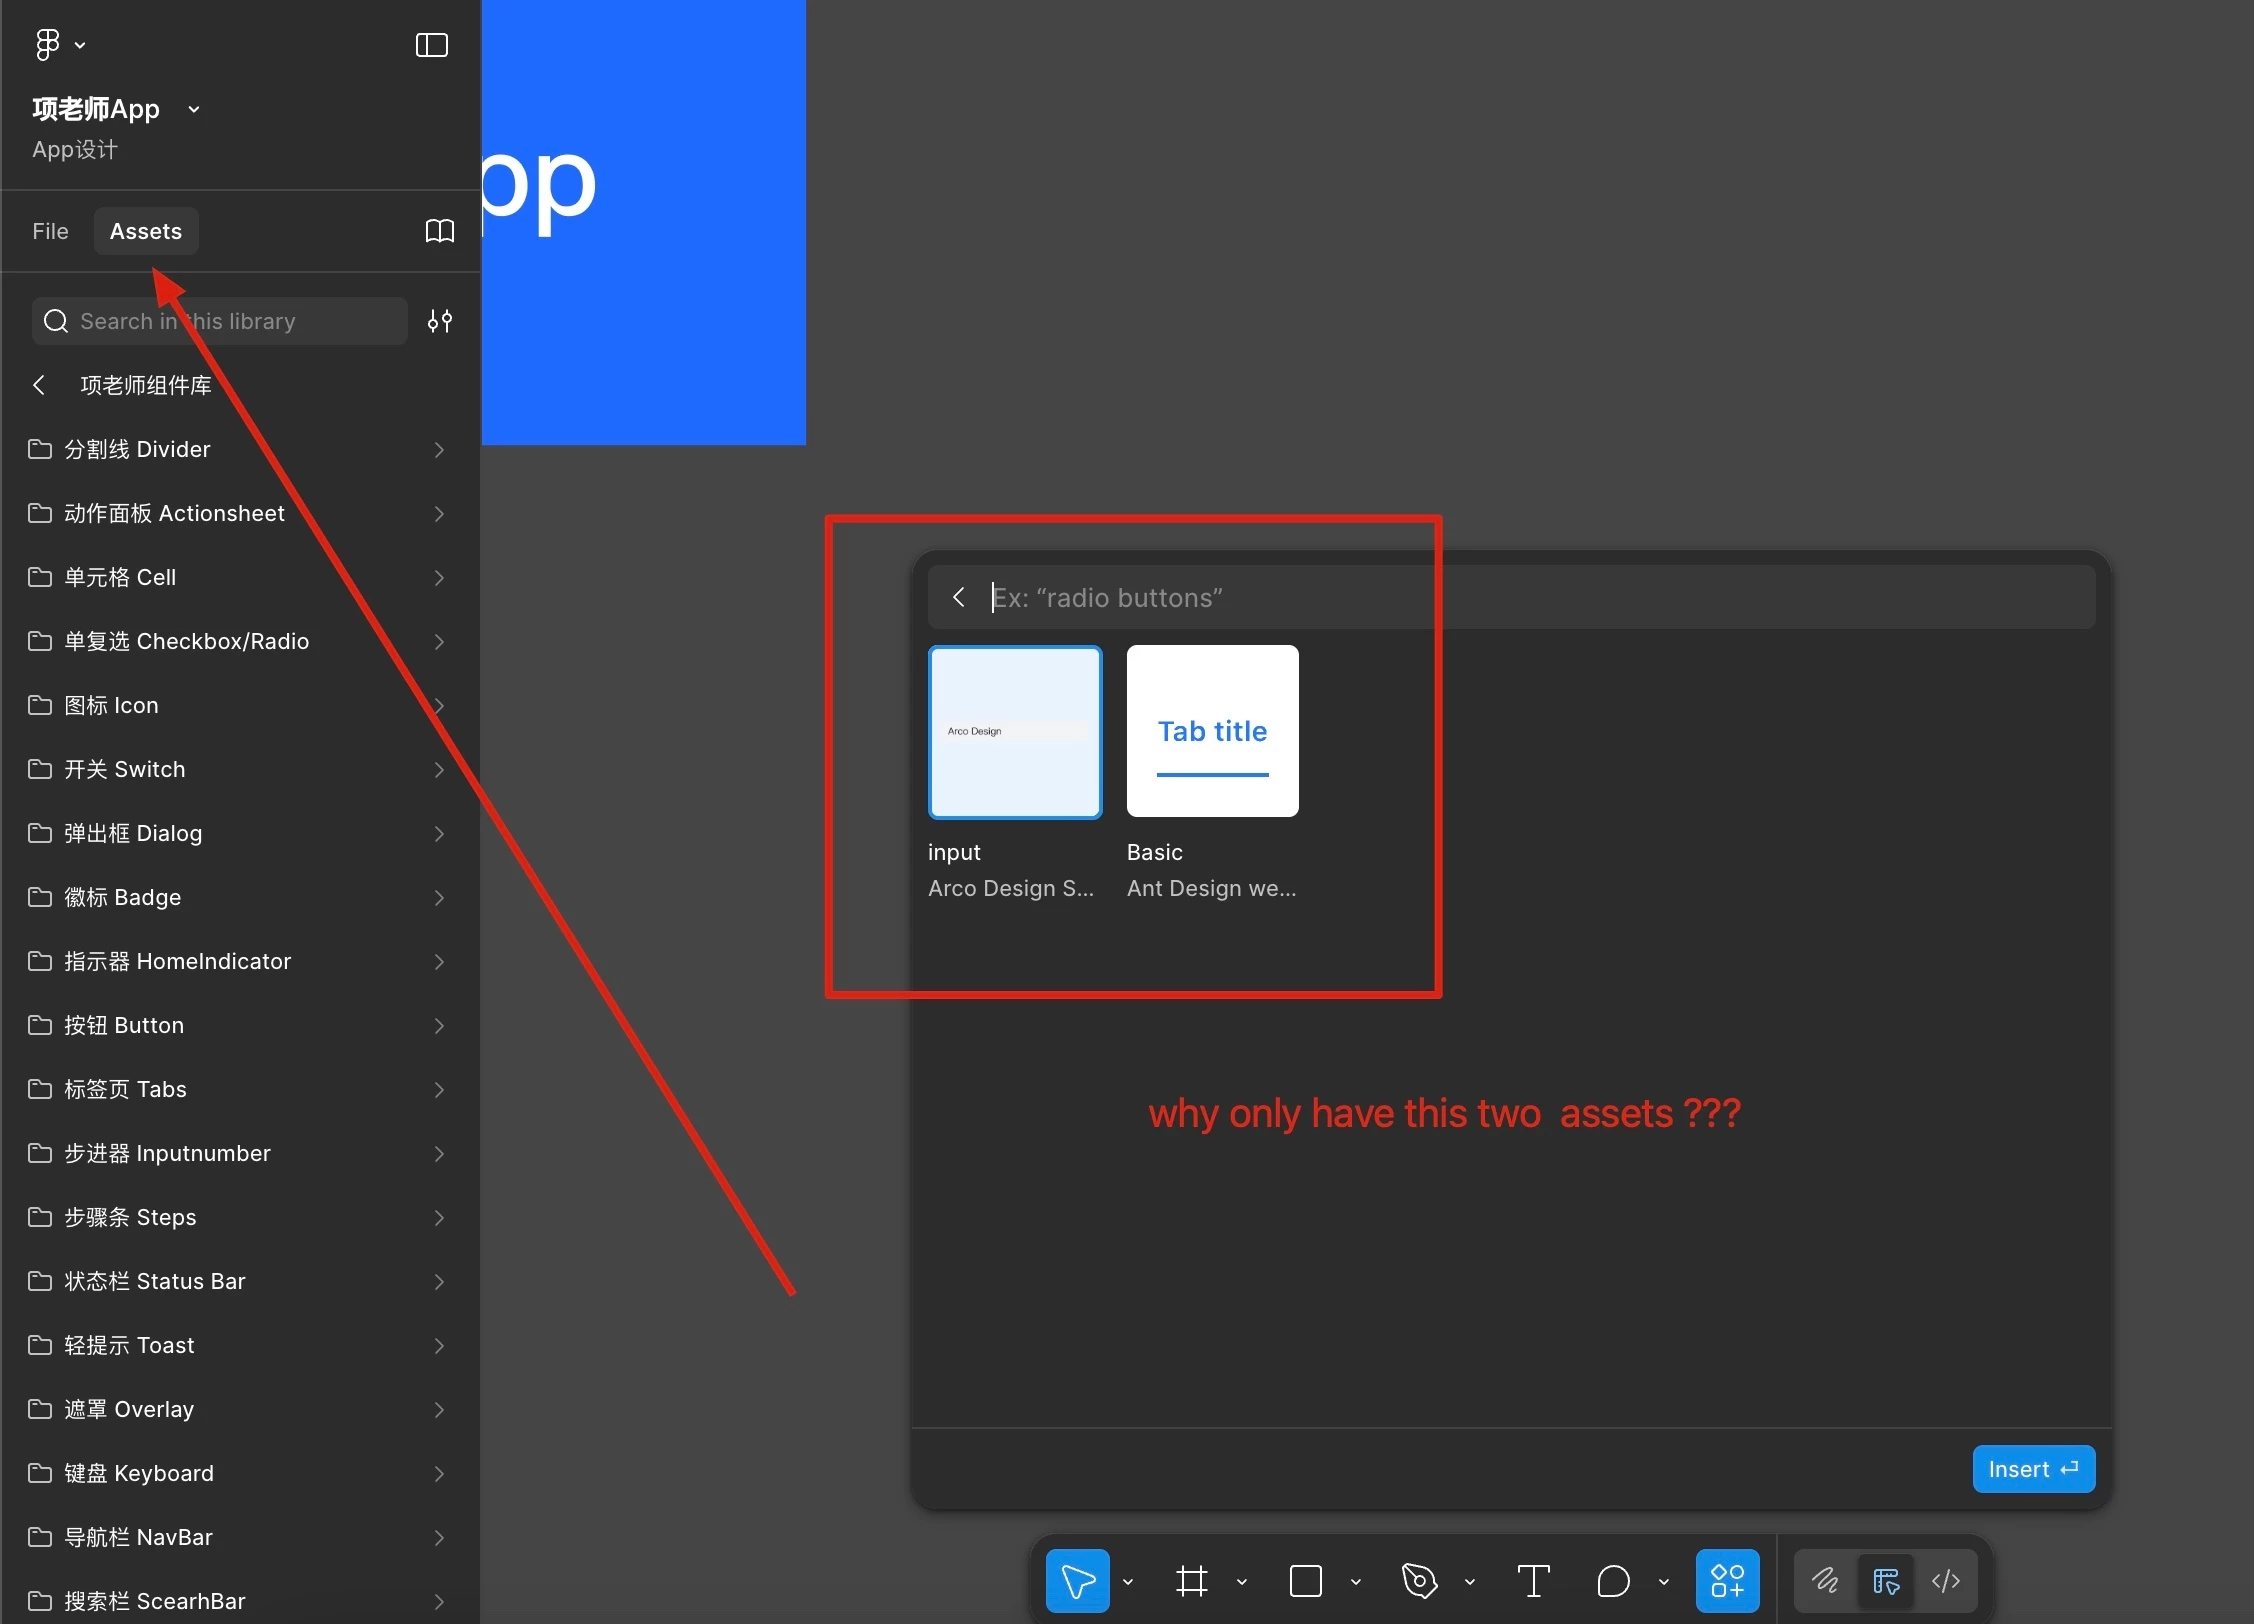Switch to the Assets tab
The width and height of the screenshot is (2254, 1624).
(x=146, y=231)
